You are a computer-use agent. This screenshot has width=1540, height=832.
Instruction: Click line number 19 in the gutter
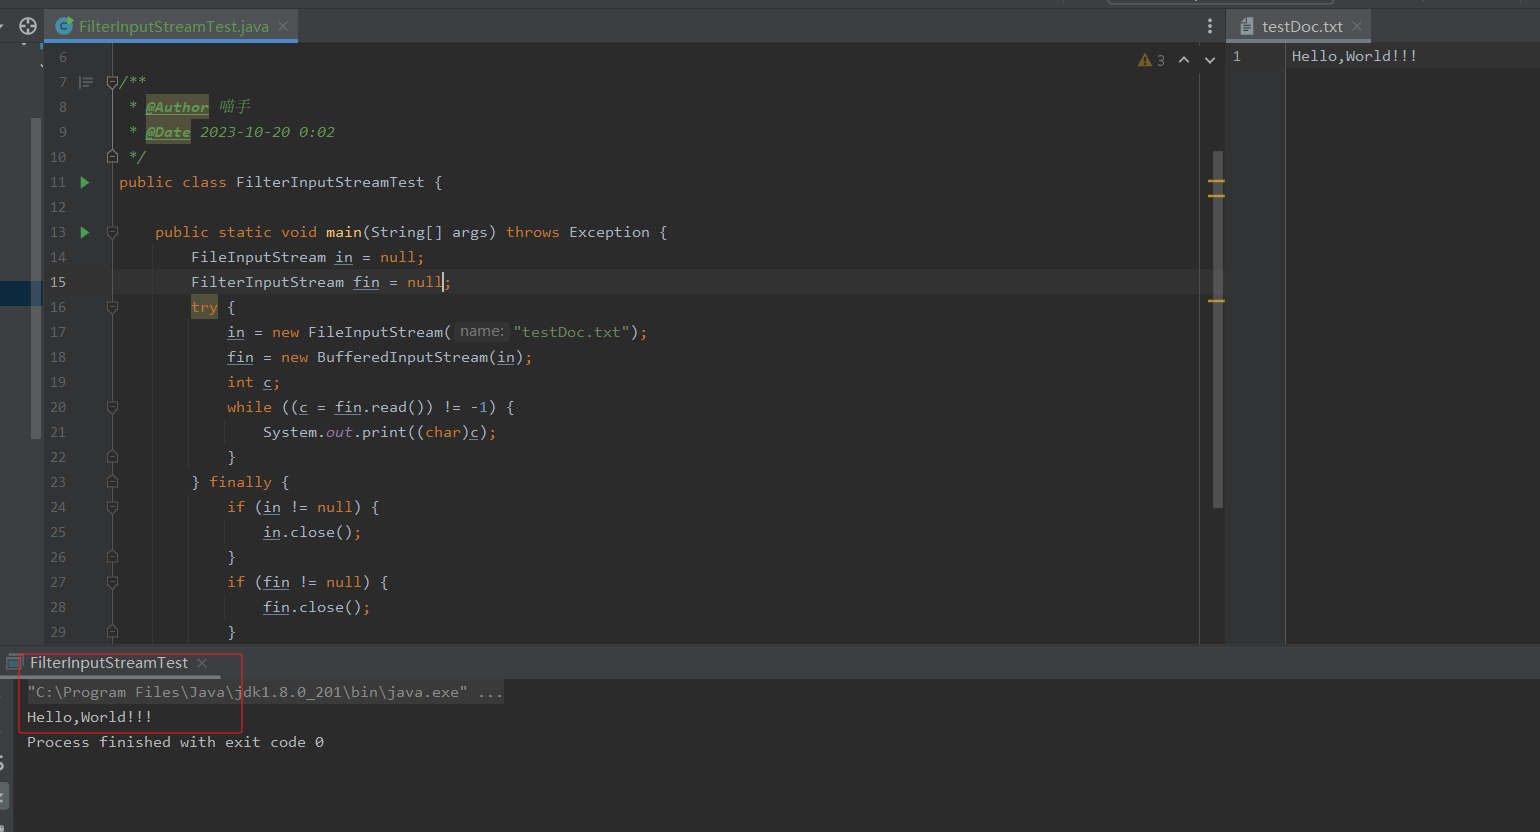point(58,382)
